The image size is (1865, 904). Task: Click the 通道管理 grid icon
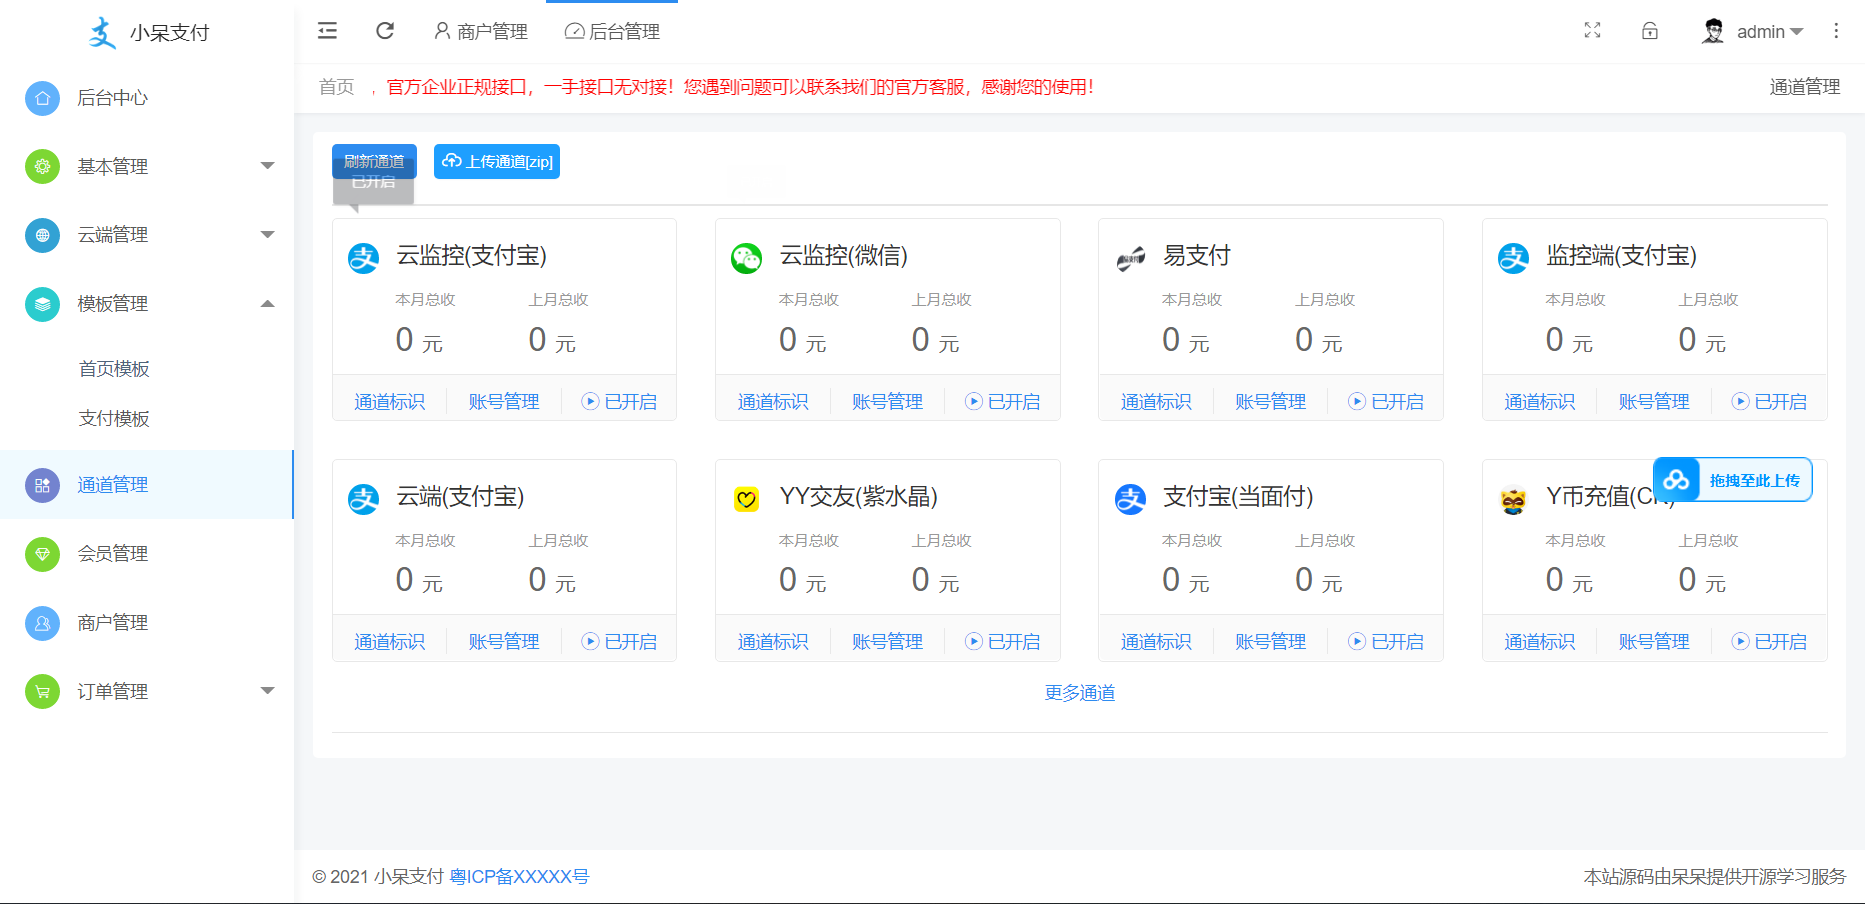pos(42,485)
